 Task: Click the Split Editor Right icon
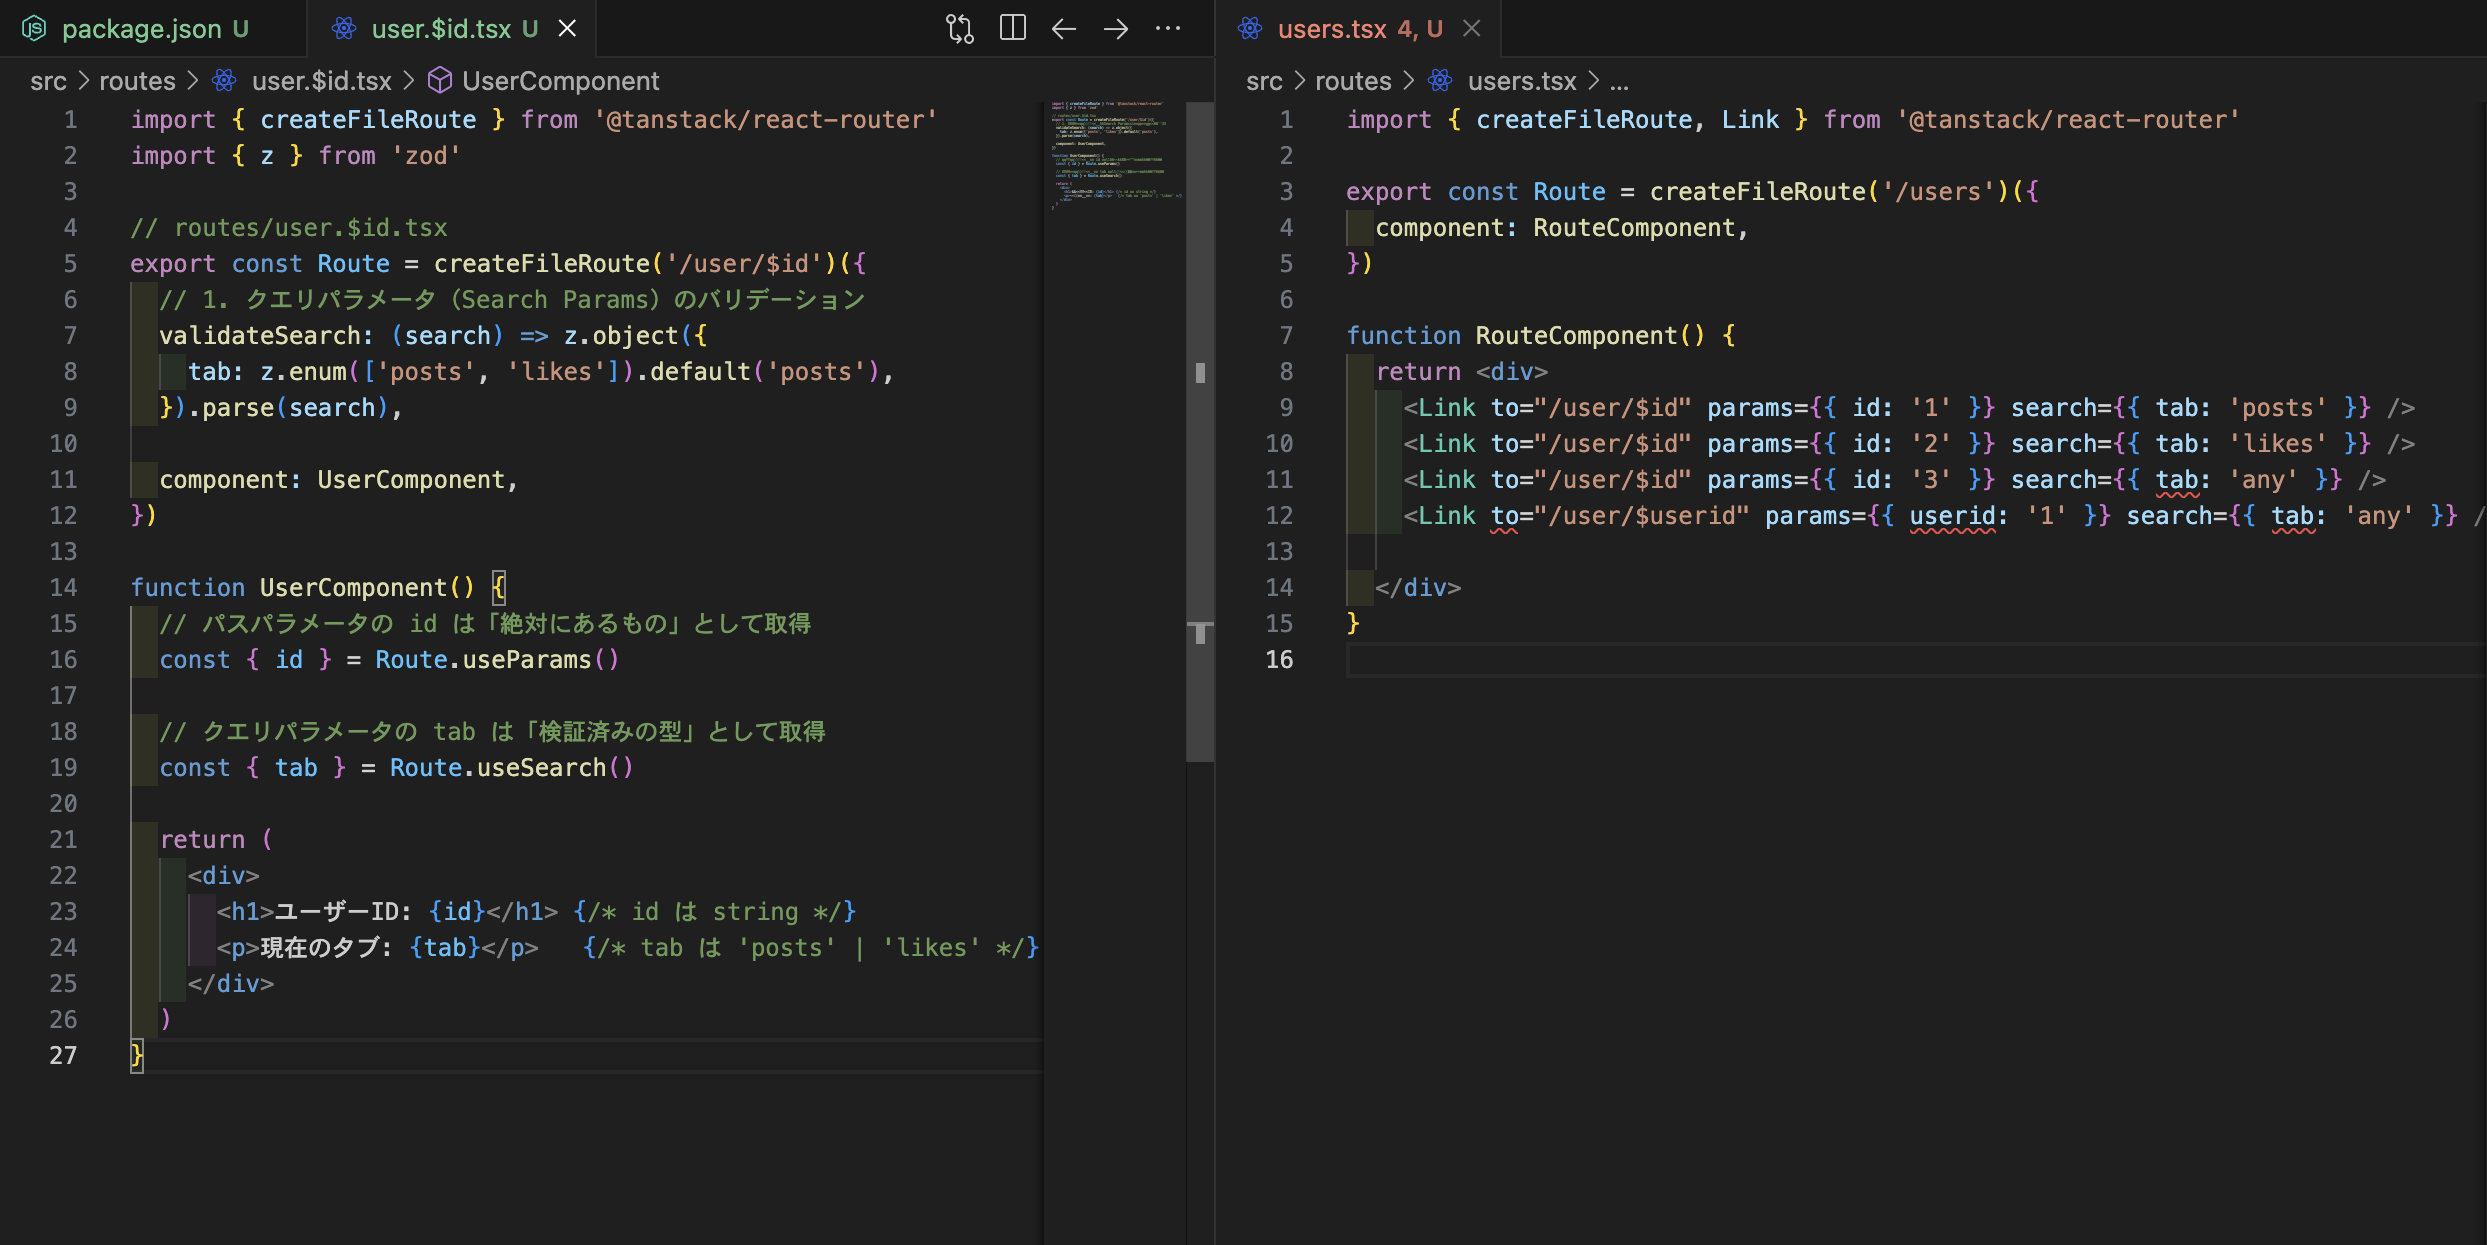1012,29
